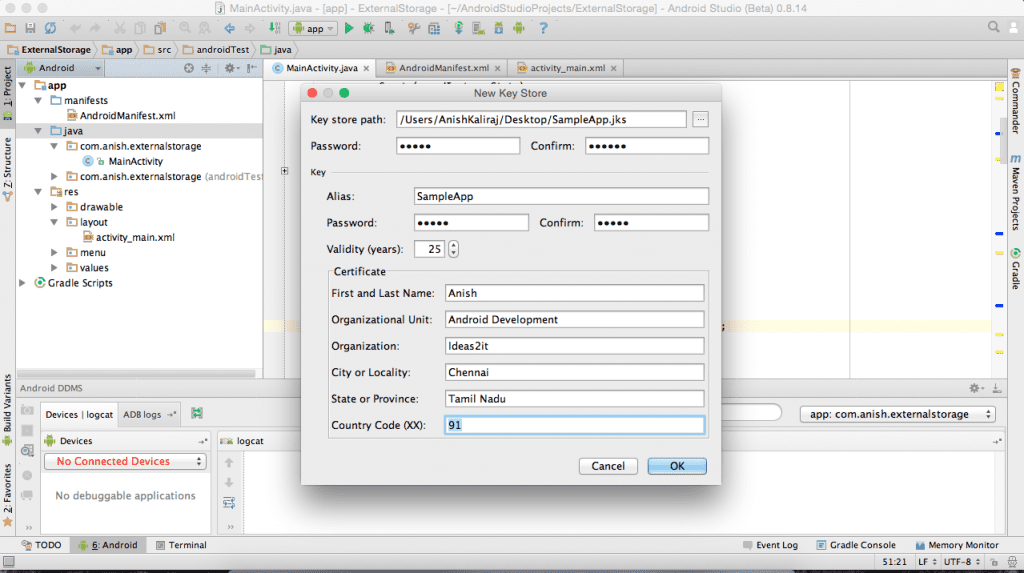Click the blue Back navigation arrow
Viewport: 1024px width, 573px height.
(229, 28)
